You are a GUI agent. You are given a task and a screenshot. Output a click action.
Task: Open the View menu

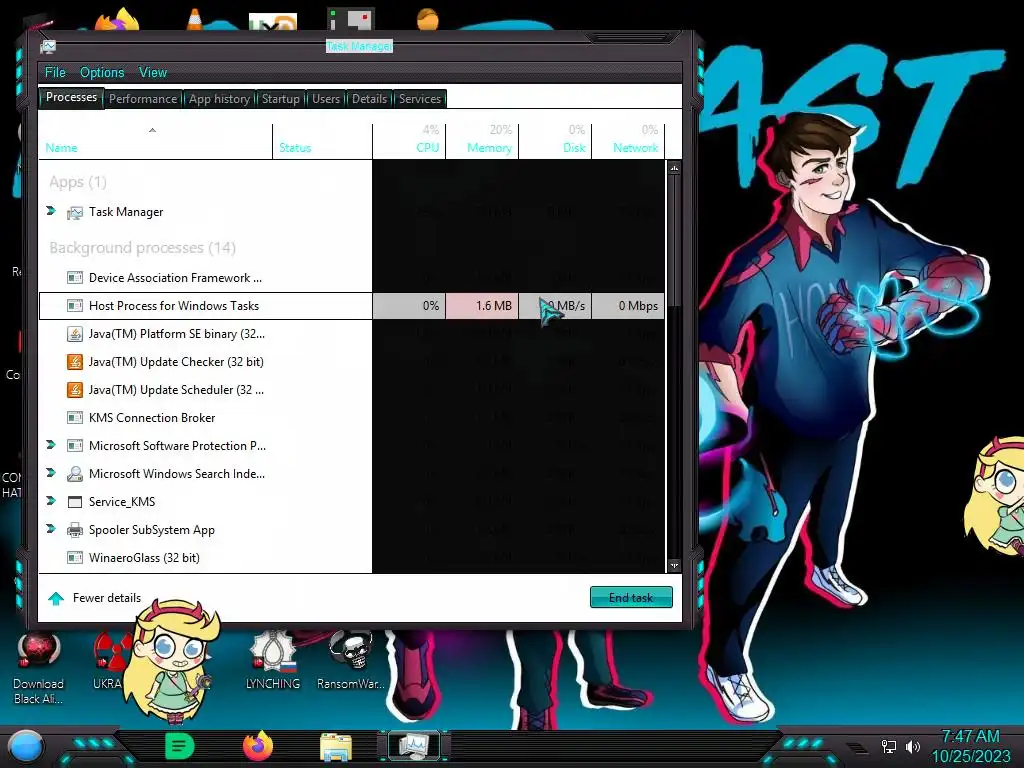pos(153,72)
